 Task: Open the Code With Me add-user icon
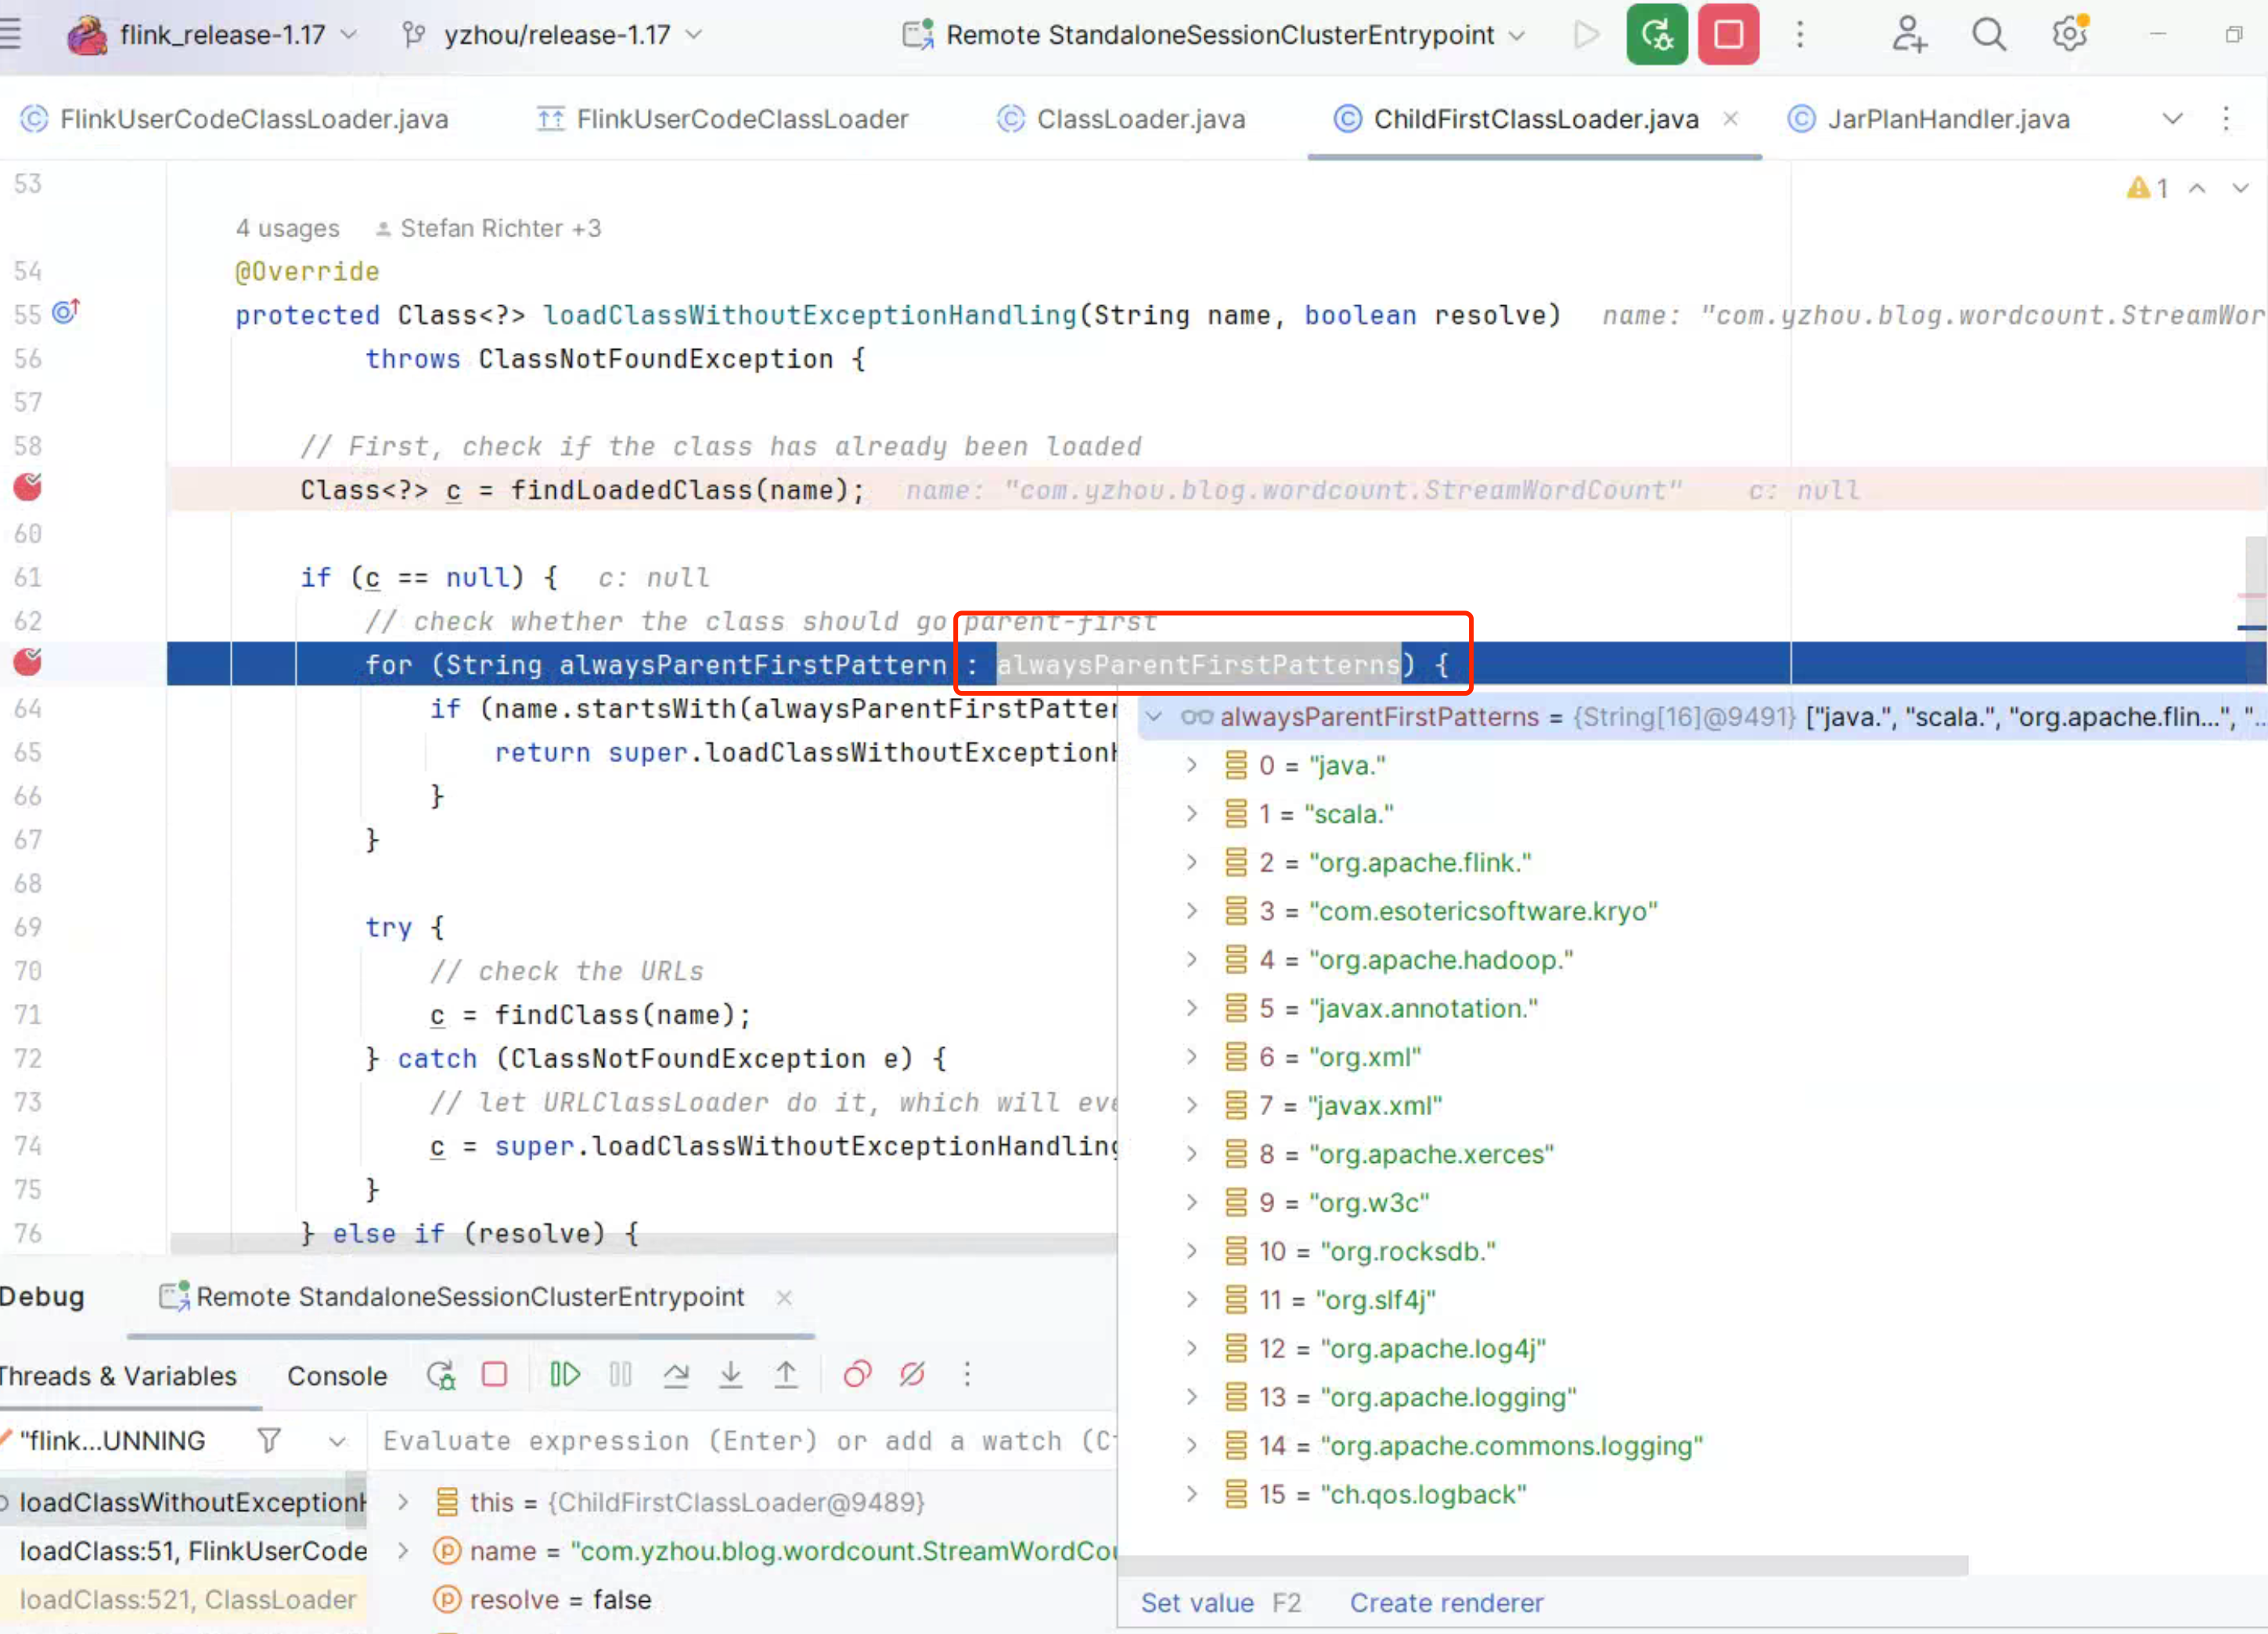coord(1909,34)
